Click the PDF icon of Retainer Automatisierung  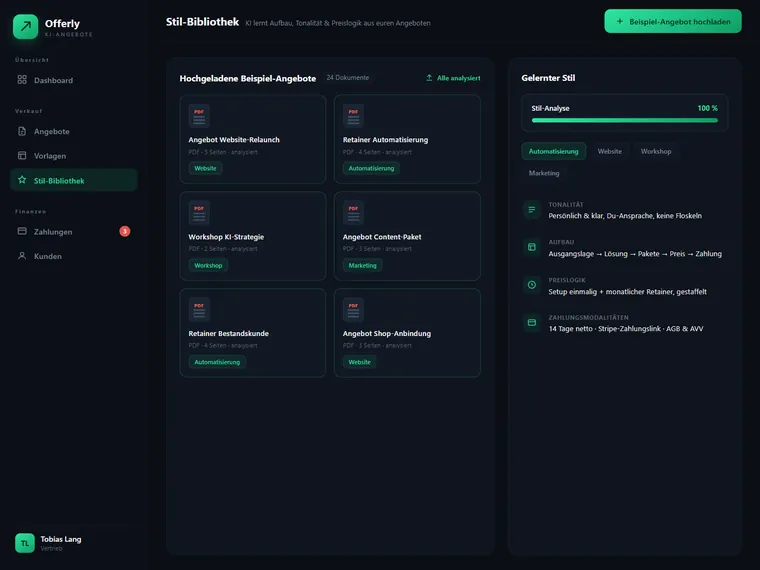click(353, 116)
